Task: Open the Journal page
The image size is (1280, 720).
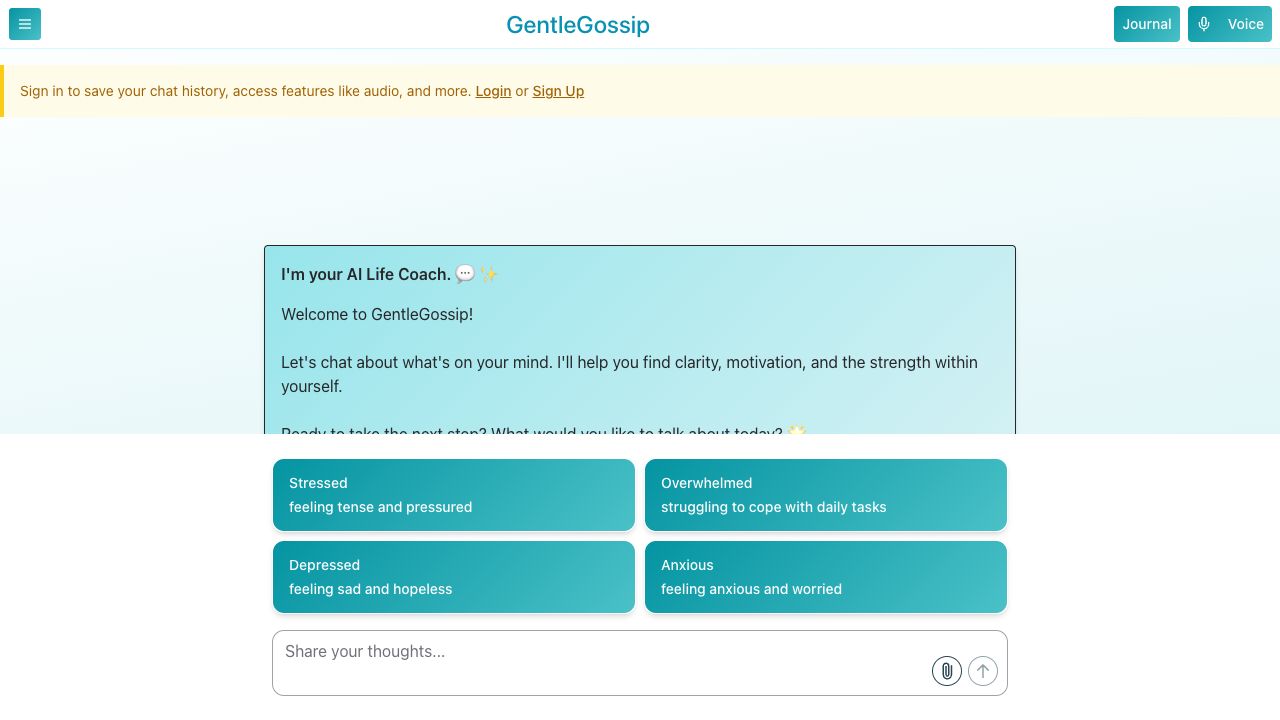Action: point(1146,24)
